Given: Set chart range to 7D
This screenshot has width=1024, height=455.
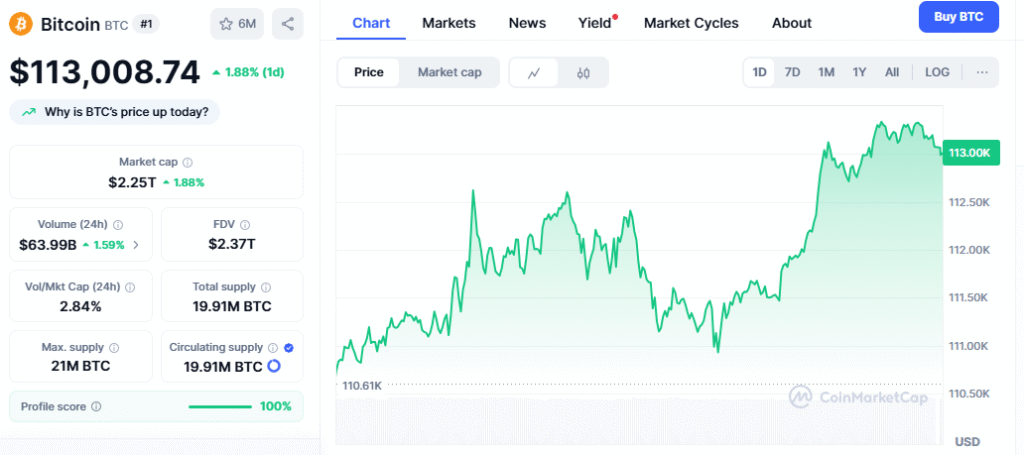Looking at the screenshot, I should tap(792, 72).
